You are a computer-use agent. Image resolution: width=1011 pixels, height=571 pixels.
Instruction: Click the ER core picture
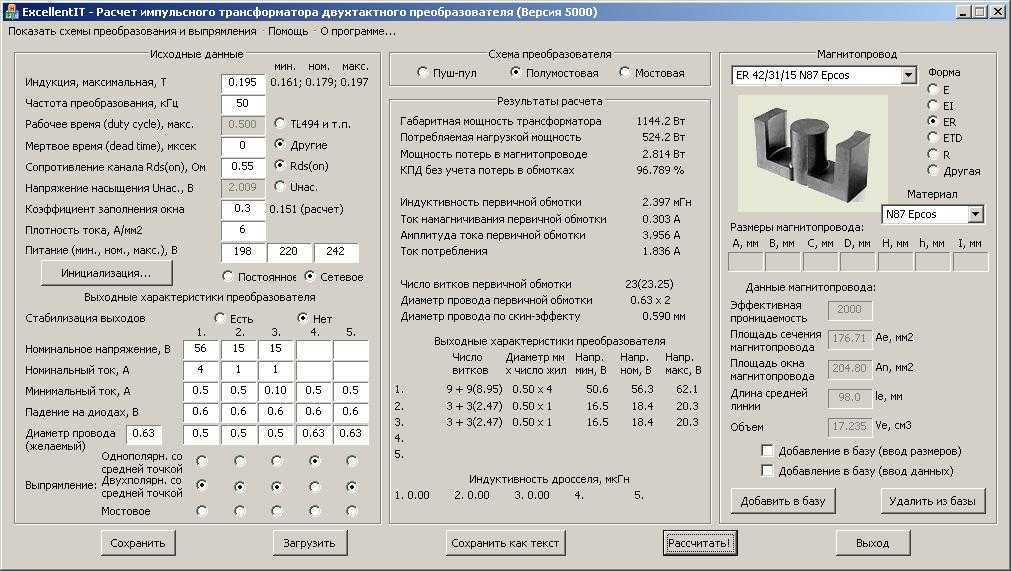[812, 153]
